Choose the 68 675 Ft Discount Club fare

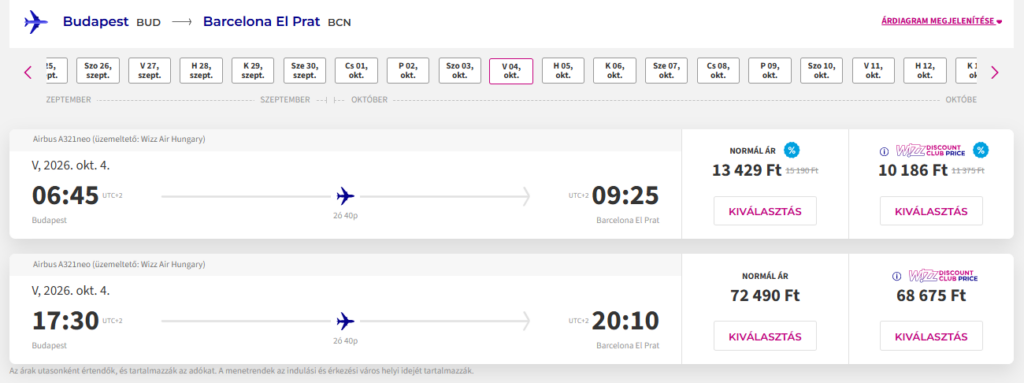click(x=931, y=336)
